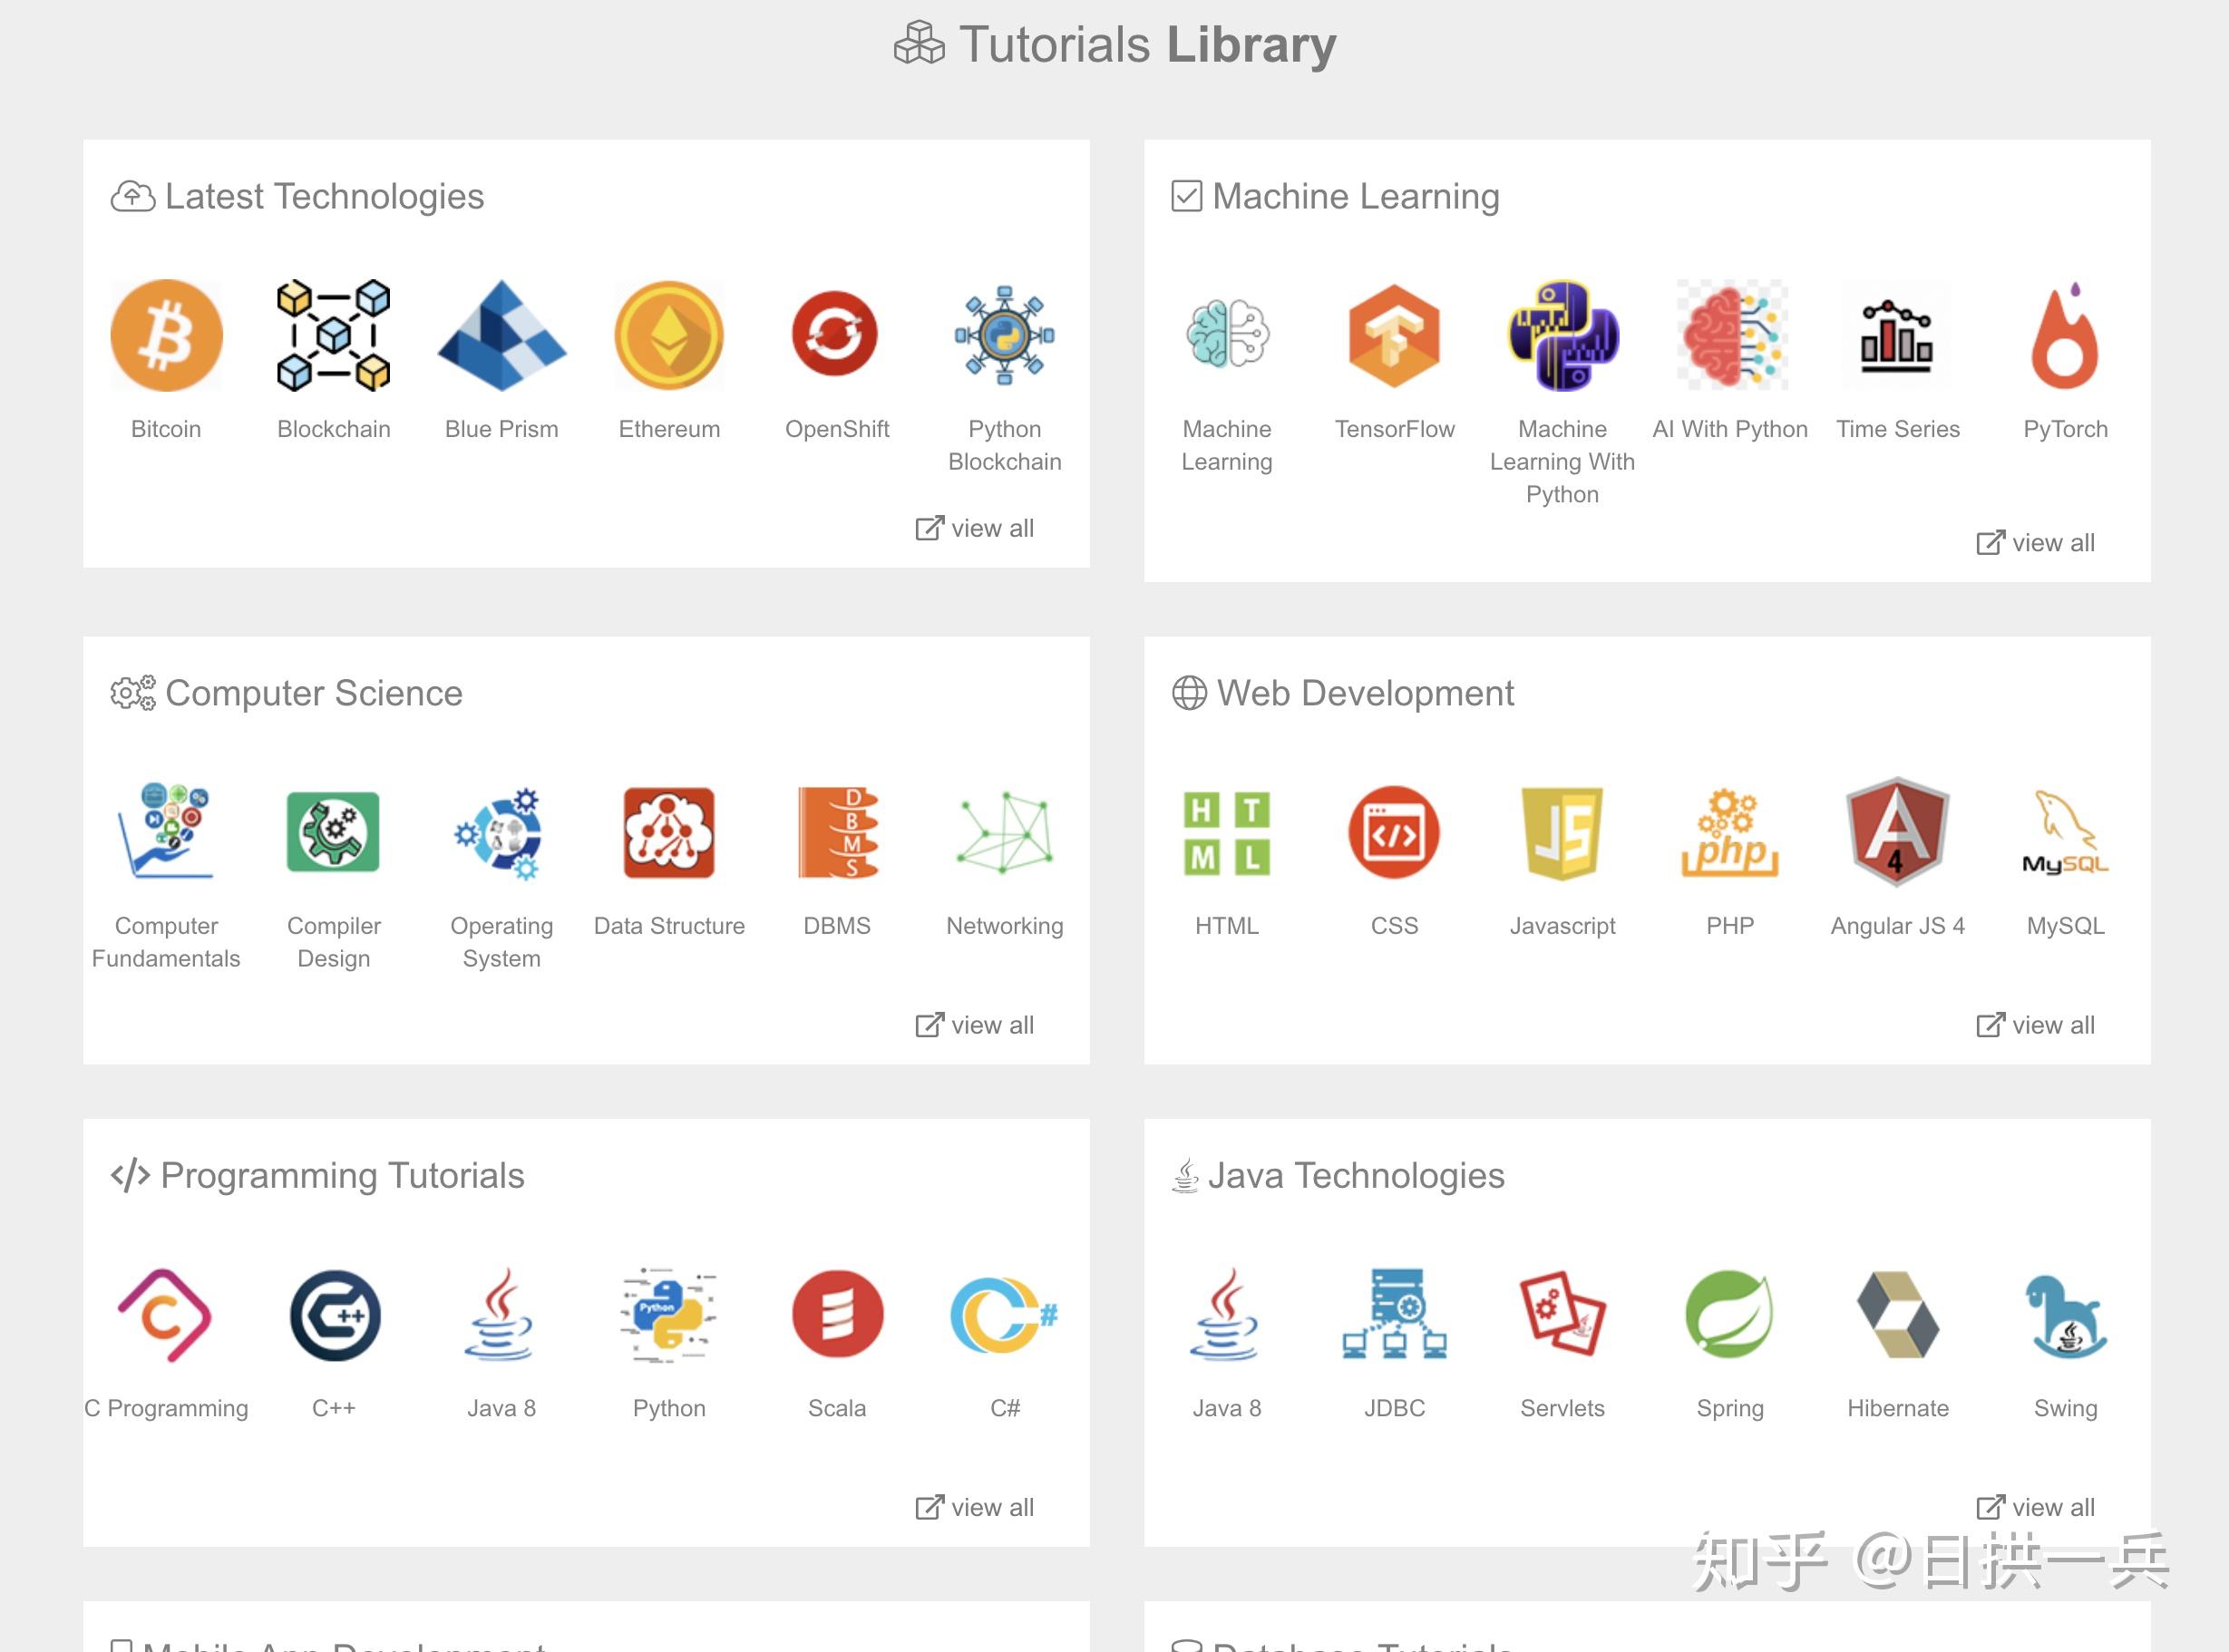Open the C# logo icon
Screen dimensions: 2229x1652
[x=1004, y=1315]
